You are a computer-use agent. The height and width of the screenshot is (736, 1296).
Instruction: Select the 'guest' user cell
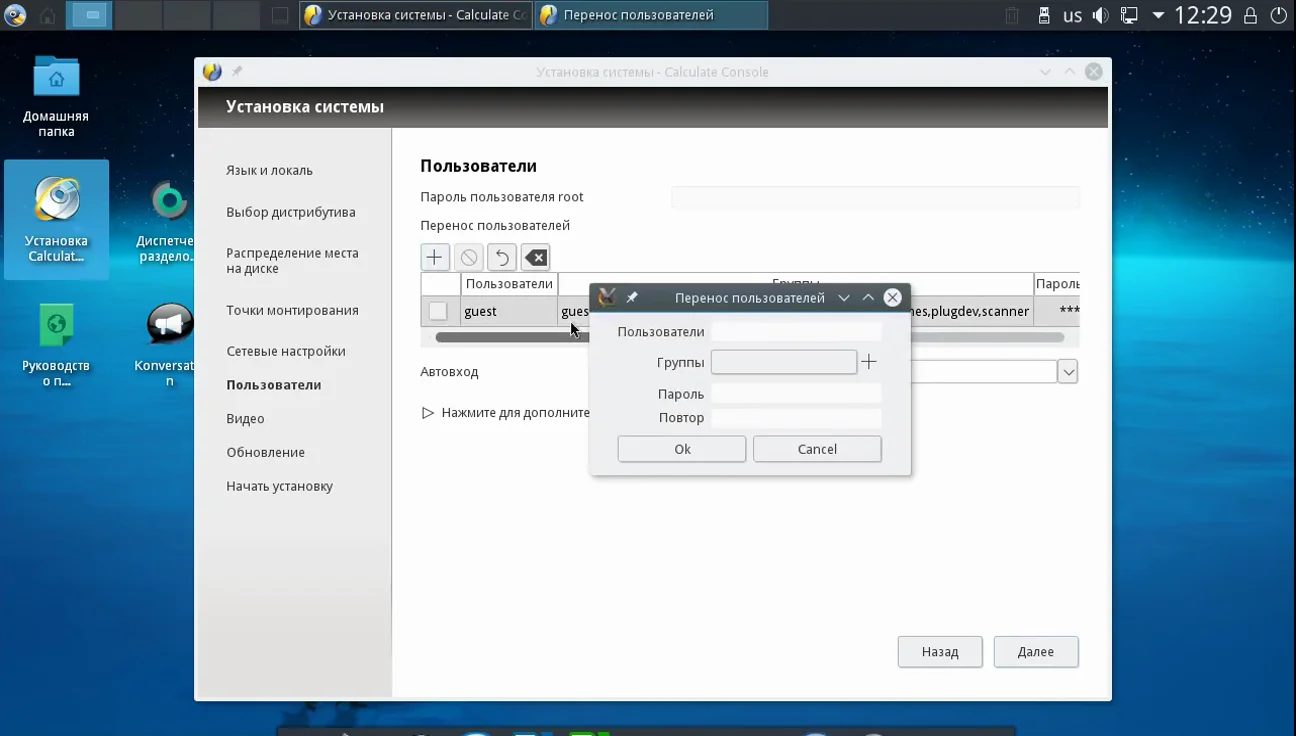click(509, 311)
